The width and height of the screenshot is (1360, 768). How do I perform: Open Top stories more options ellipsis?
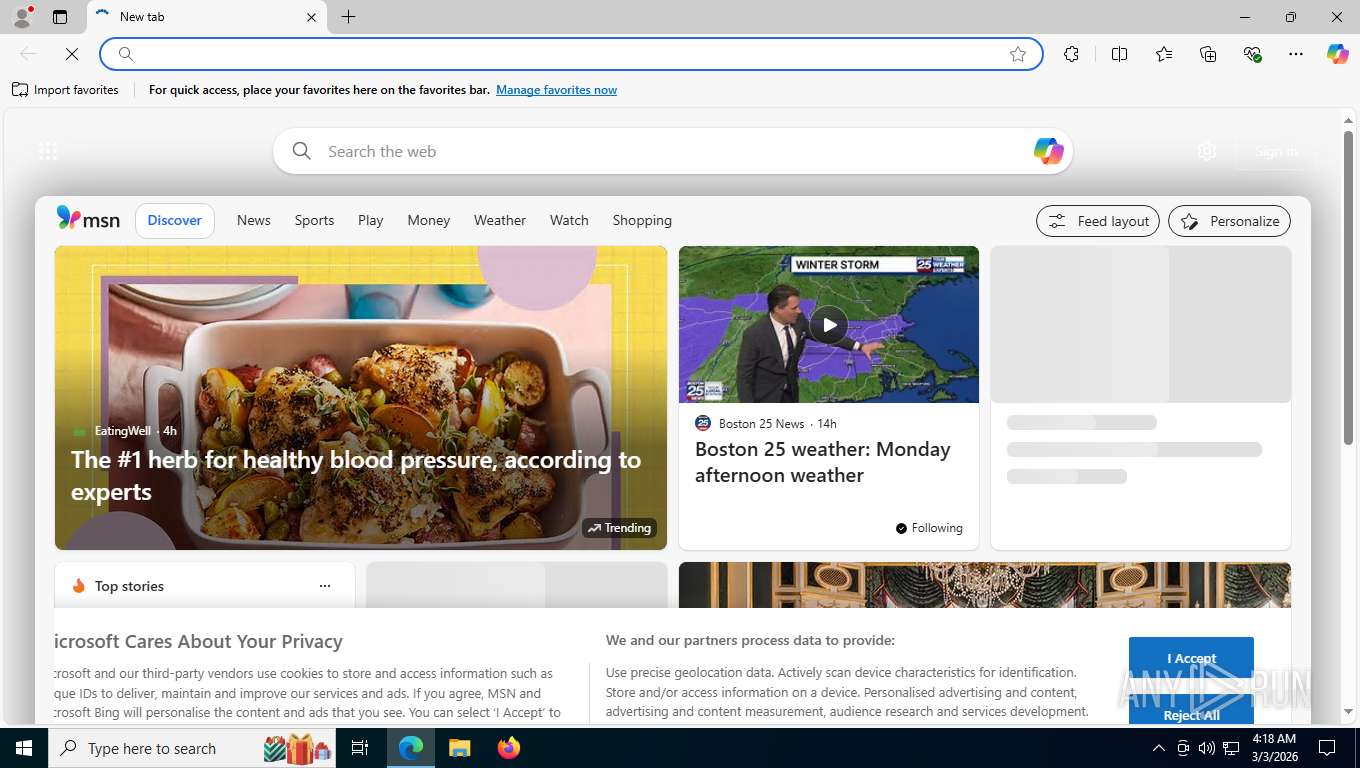click(x=324, y=586)
